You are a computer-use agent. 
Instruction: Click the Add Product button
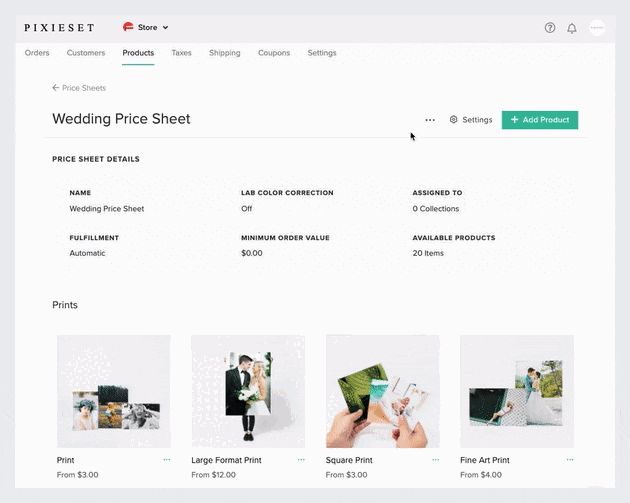[x=540, y=120]
